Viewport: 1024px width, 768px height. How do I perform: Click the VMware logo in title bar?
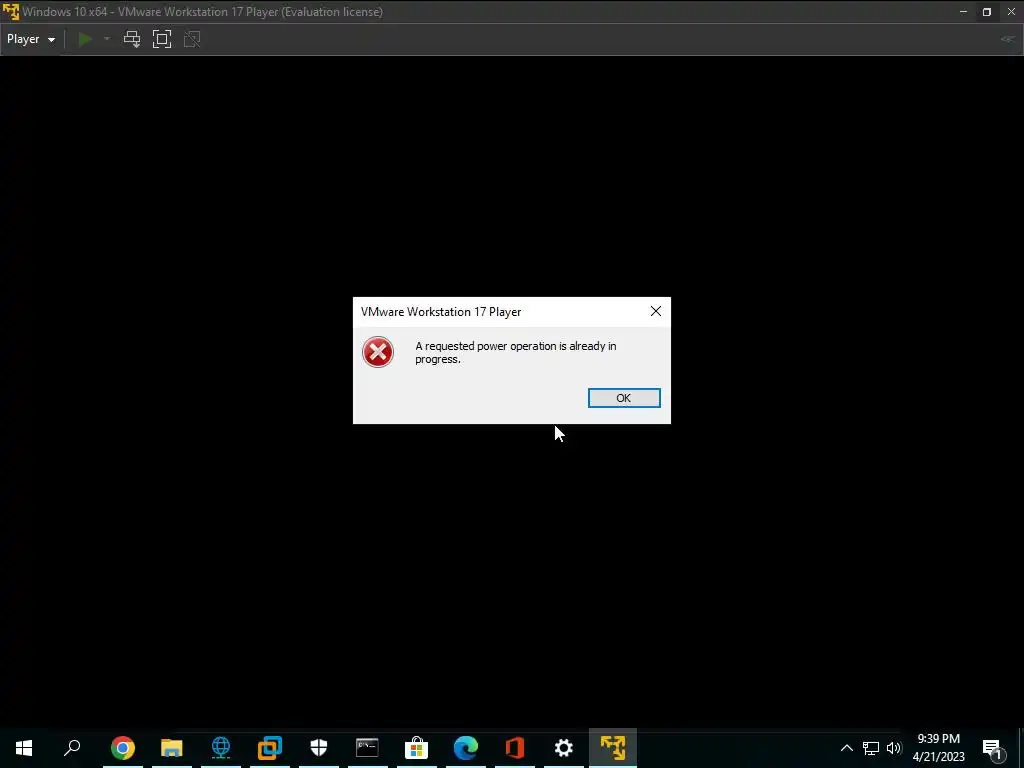click(10, 12)
